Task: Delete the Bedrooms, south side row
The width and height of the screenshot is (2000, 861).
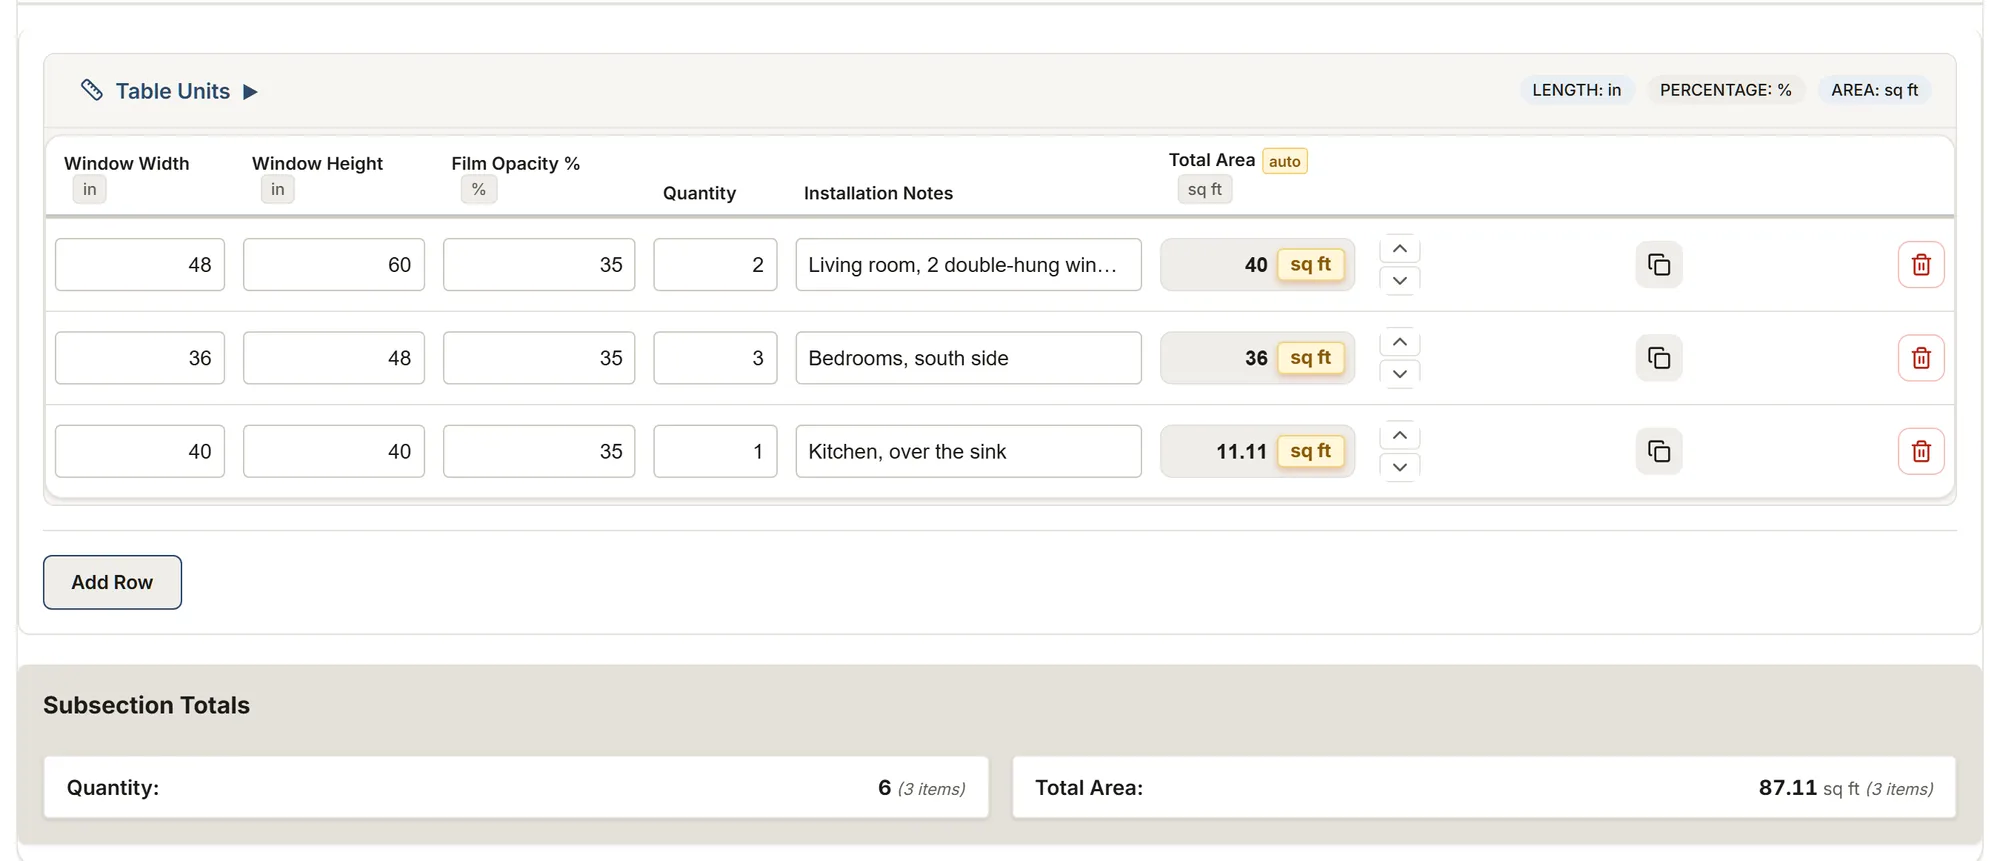Action: pos(1921,358)
